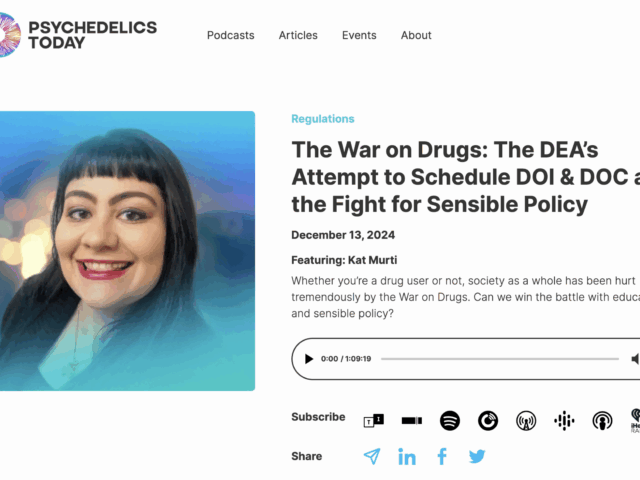Open the Pocket Casts subscribe icon
640x480 pixels.
[x=488, y=421]
